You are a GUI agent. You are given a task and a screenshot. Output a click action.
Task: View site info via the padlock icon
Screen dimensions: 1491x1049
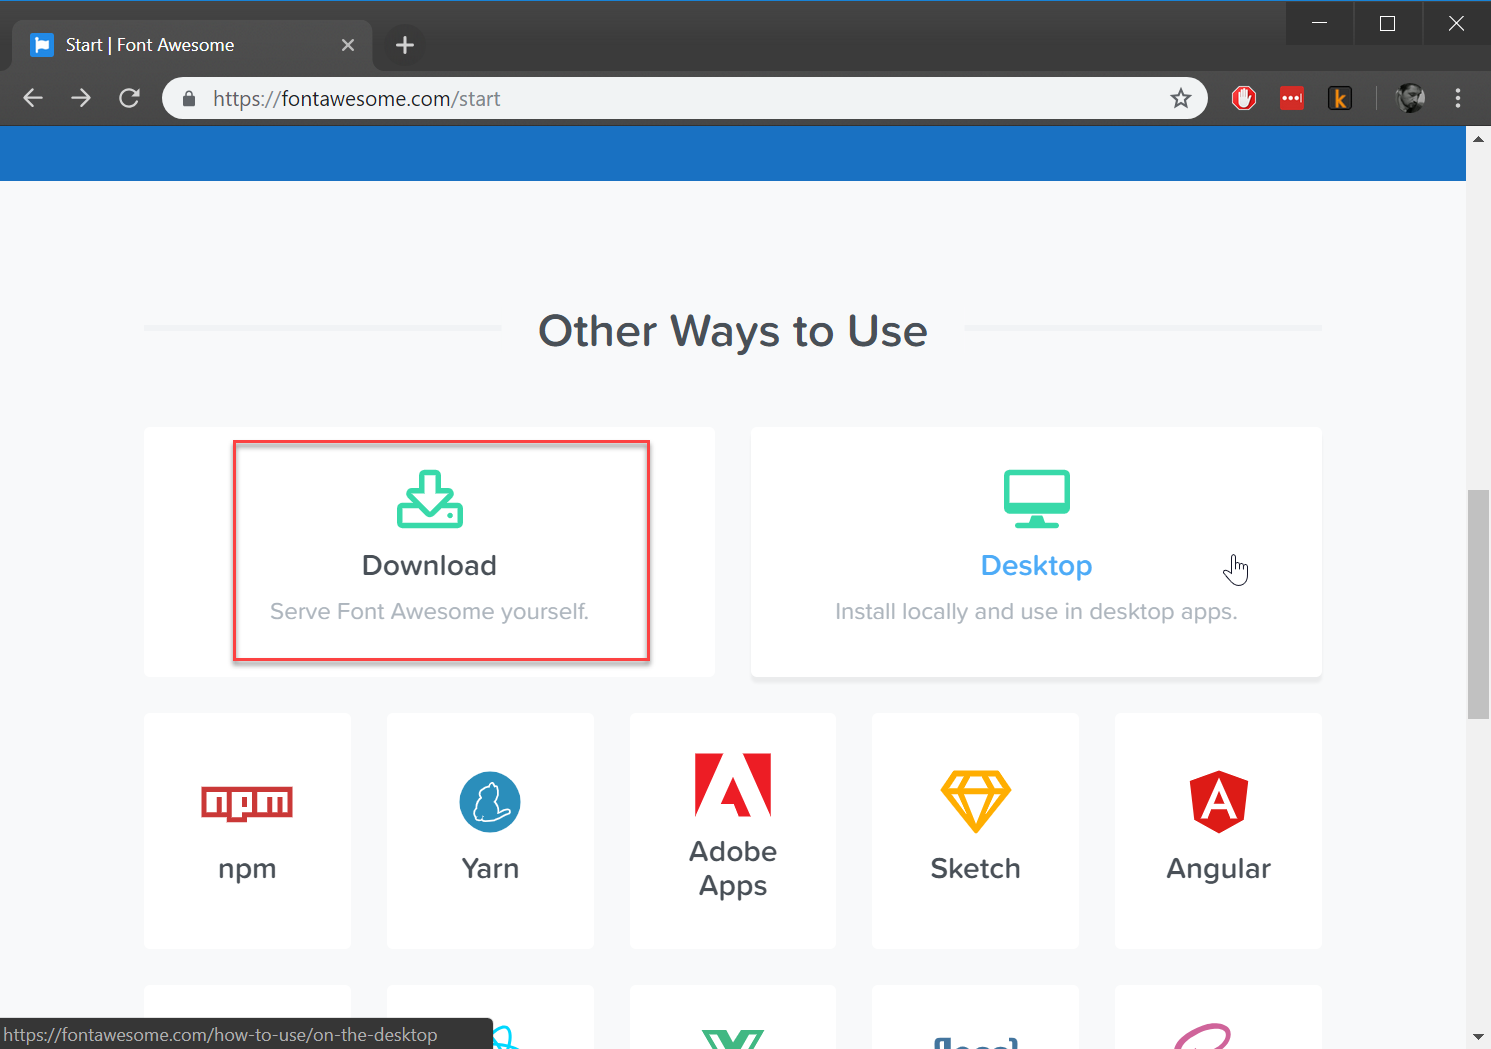189,98
